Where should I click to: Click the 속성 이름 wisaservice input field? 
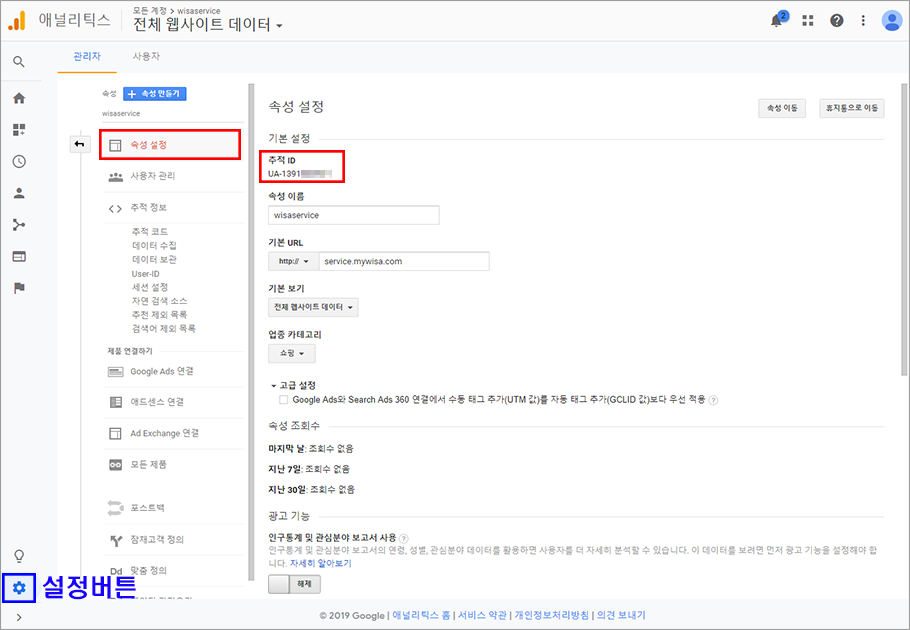point(353,215)
